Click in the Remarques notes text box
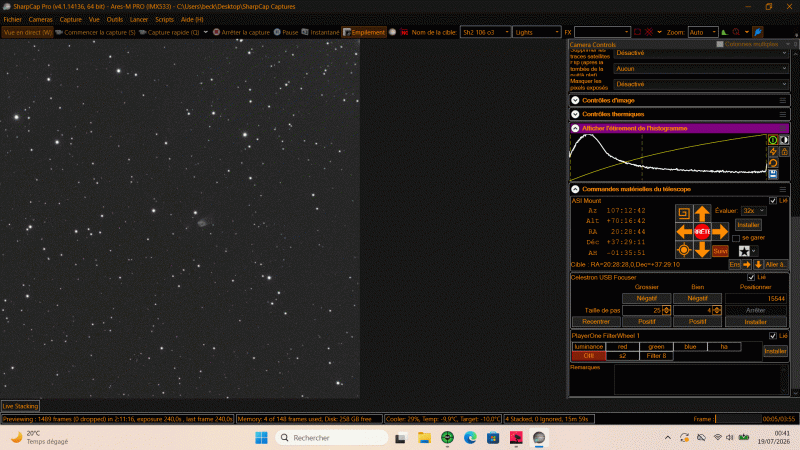800x450 pixels. [701, 380]
